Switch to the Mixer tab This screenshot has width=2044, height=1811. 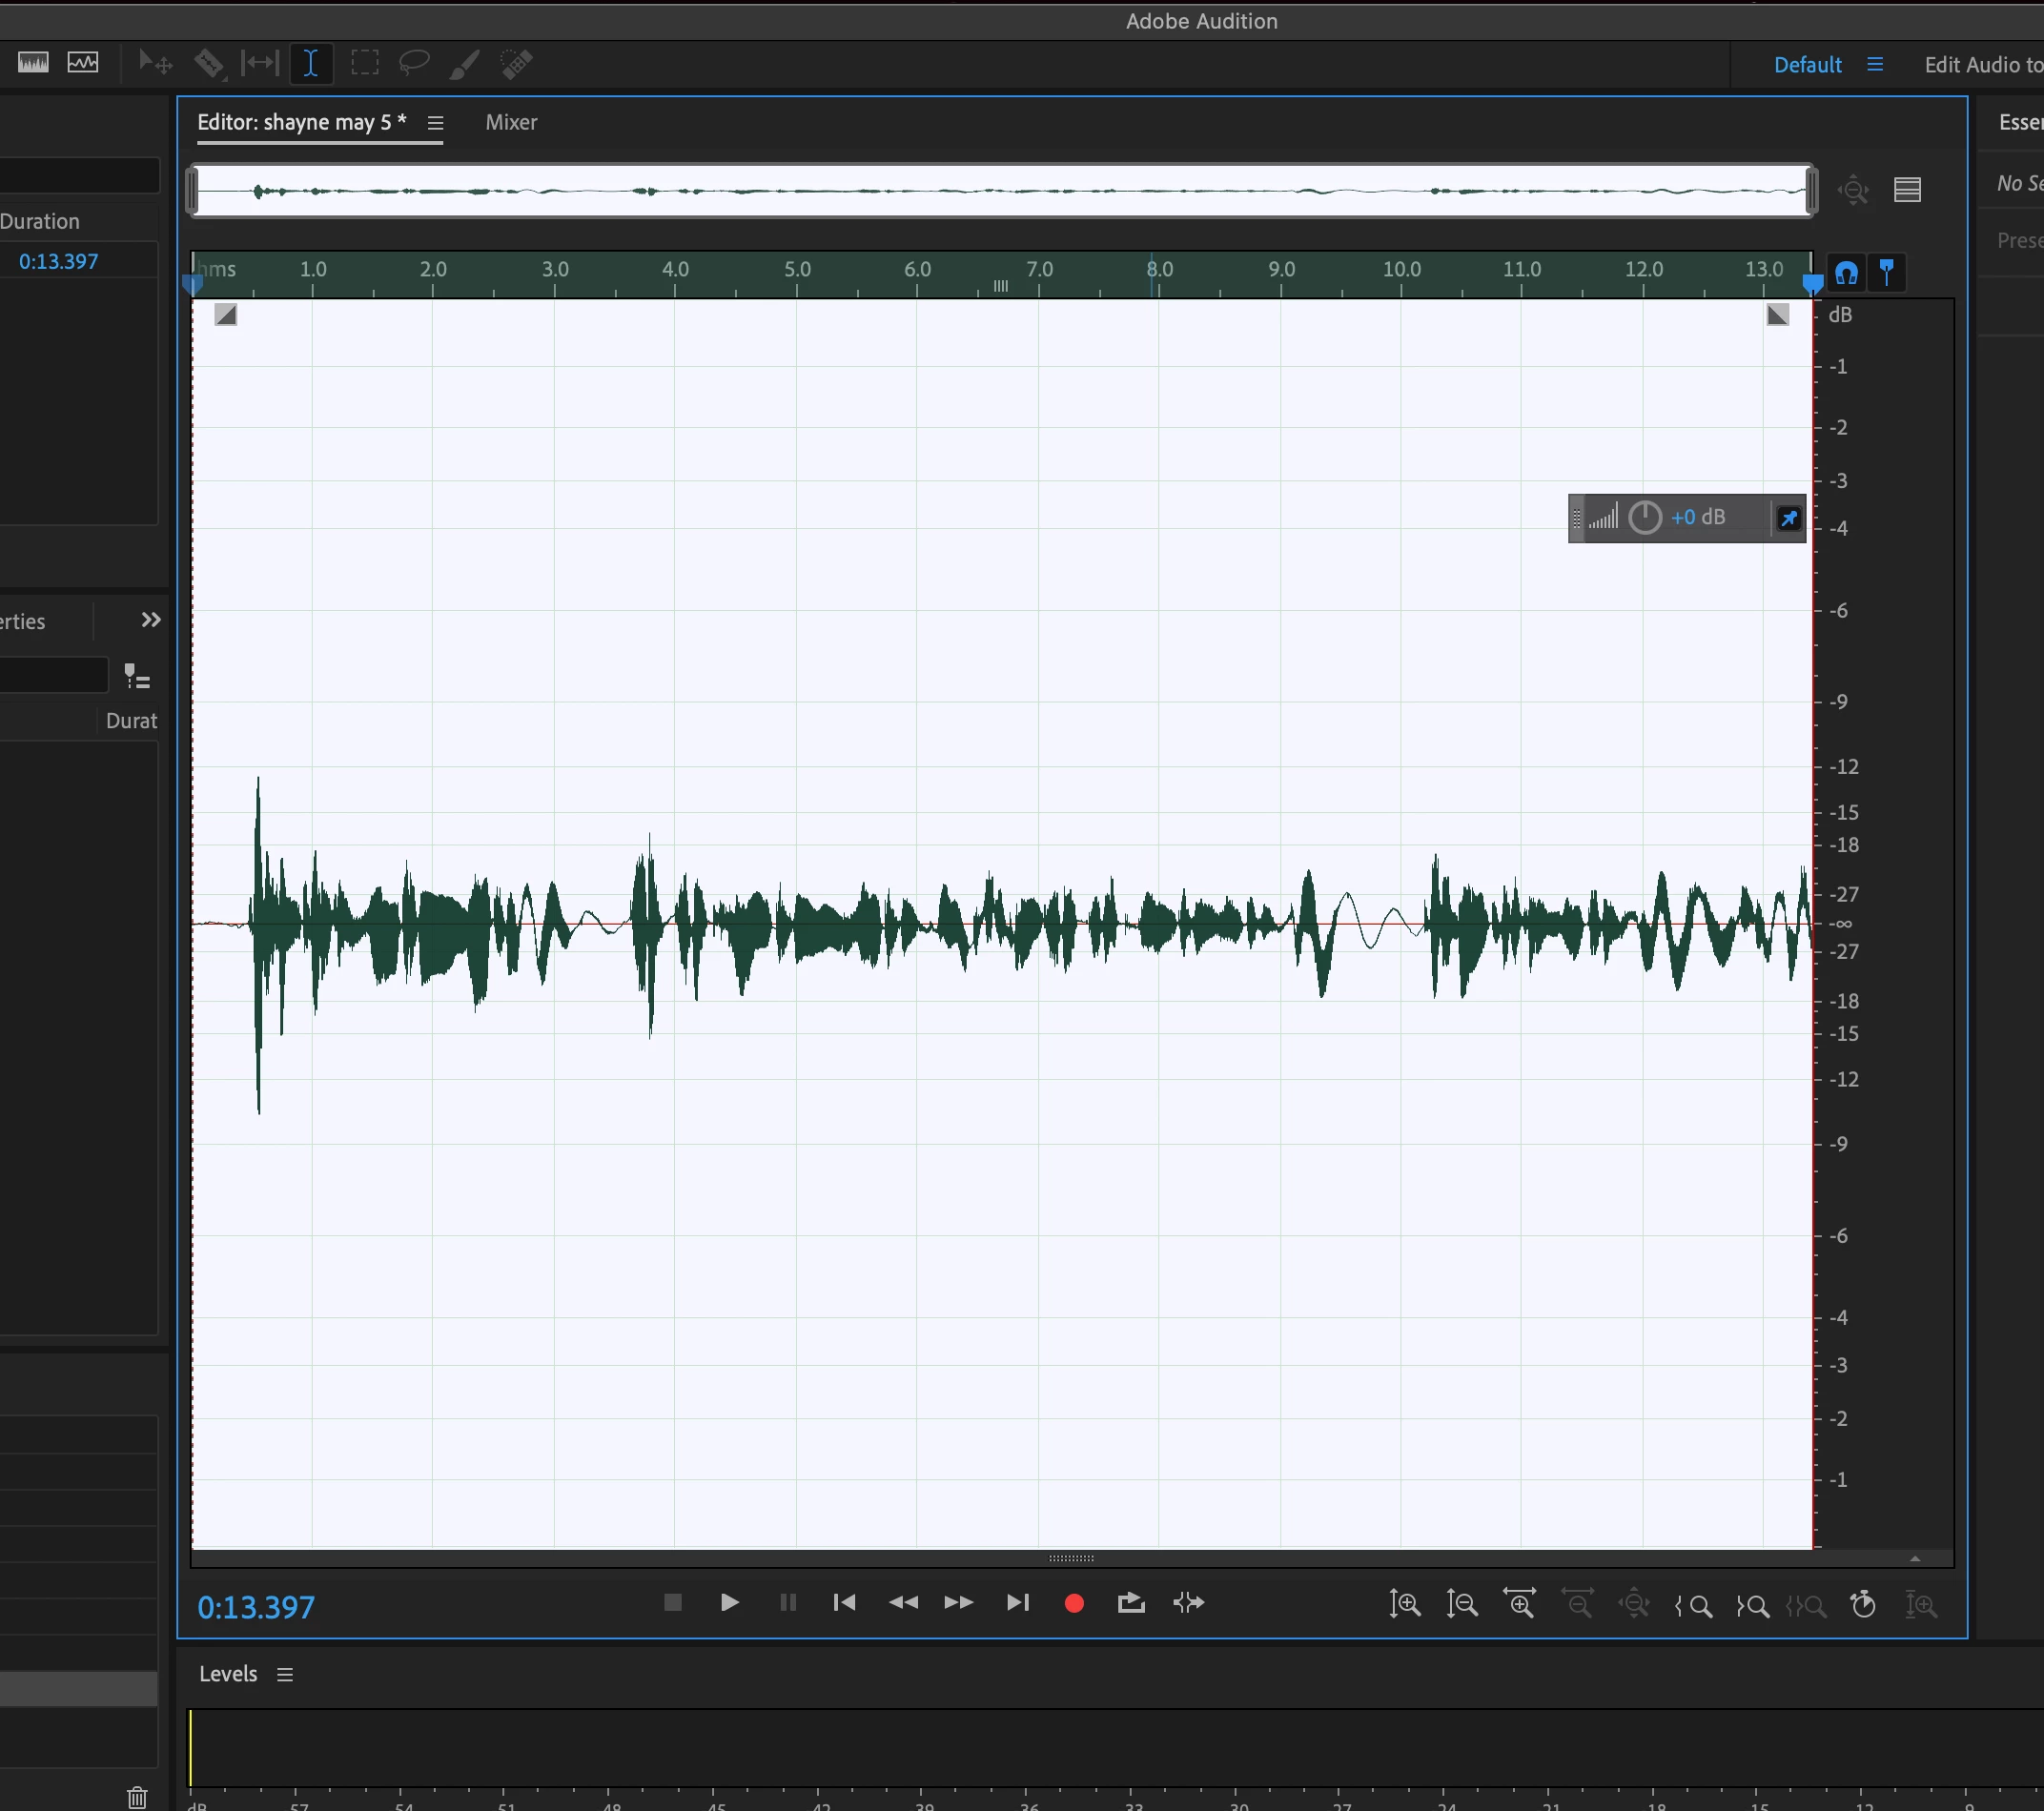click(511, 123)
